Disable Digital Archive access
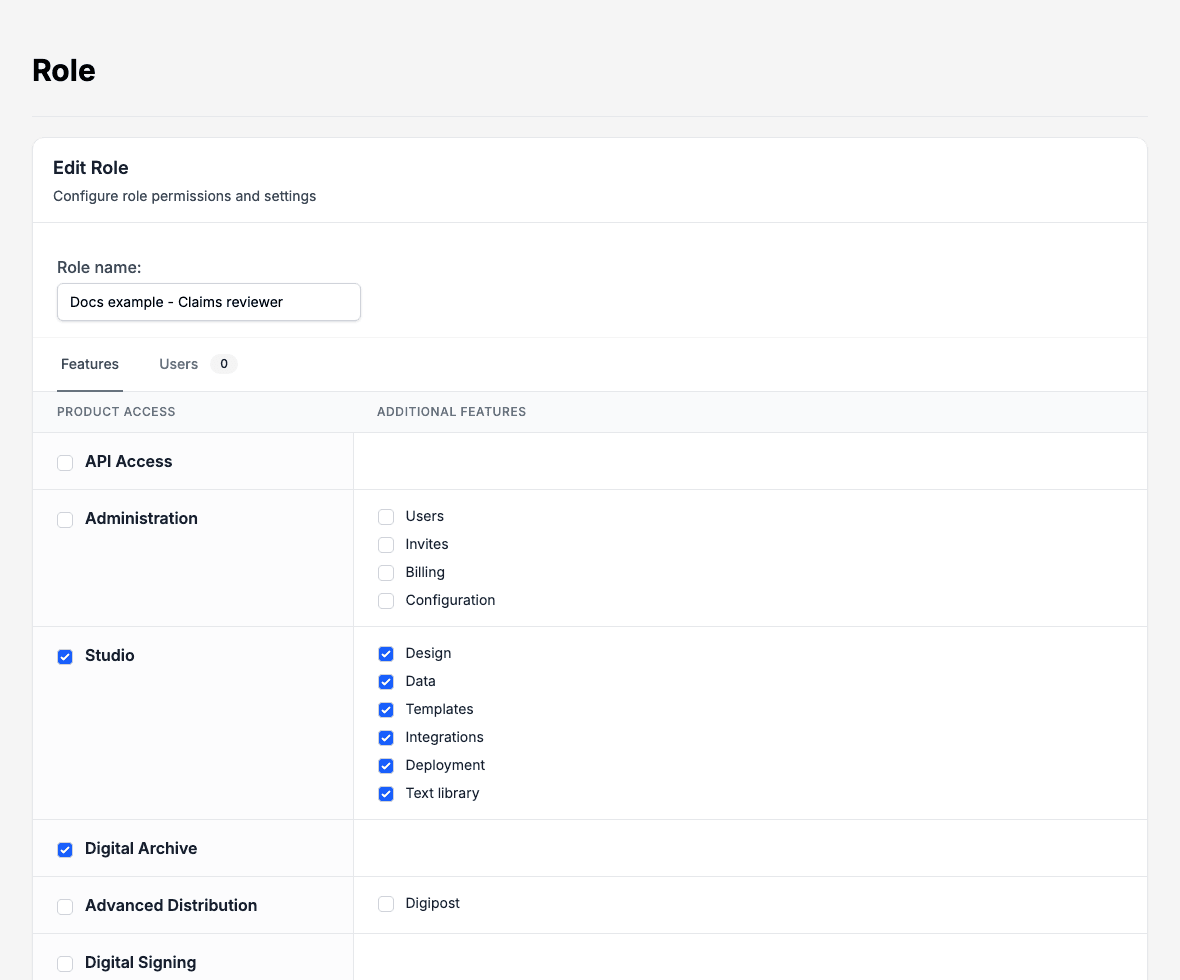 click(65, 849)
